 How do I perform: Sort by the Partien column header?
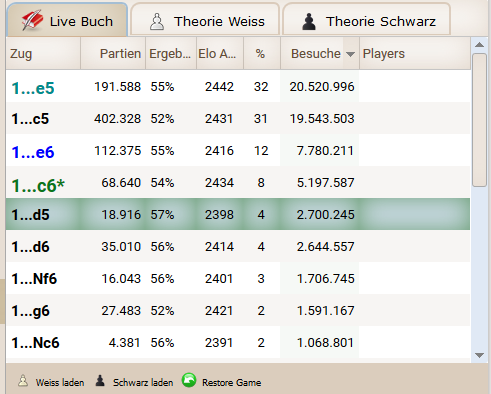click(x=113, y=53)
